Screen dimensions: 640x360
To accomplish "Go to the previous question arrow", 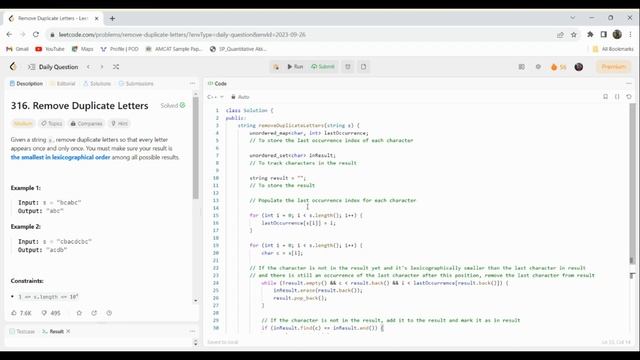I will 88,67.
